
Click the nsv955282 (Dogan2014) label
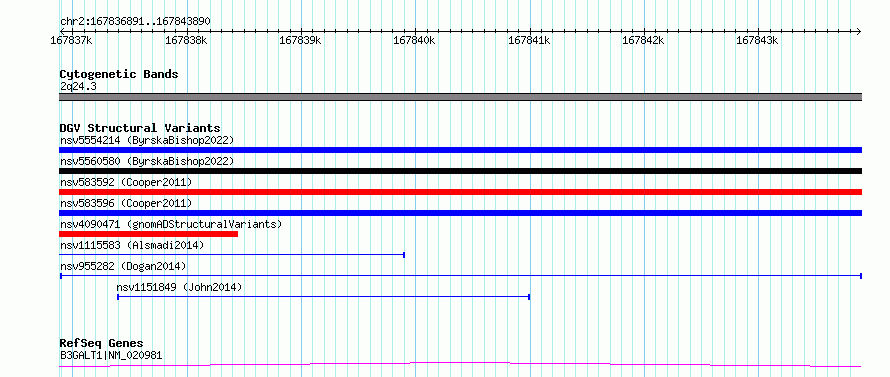123,266
